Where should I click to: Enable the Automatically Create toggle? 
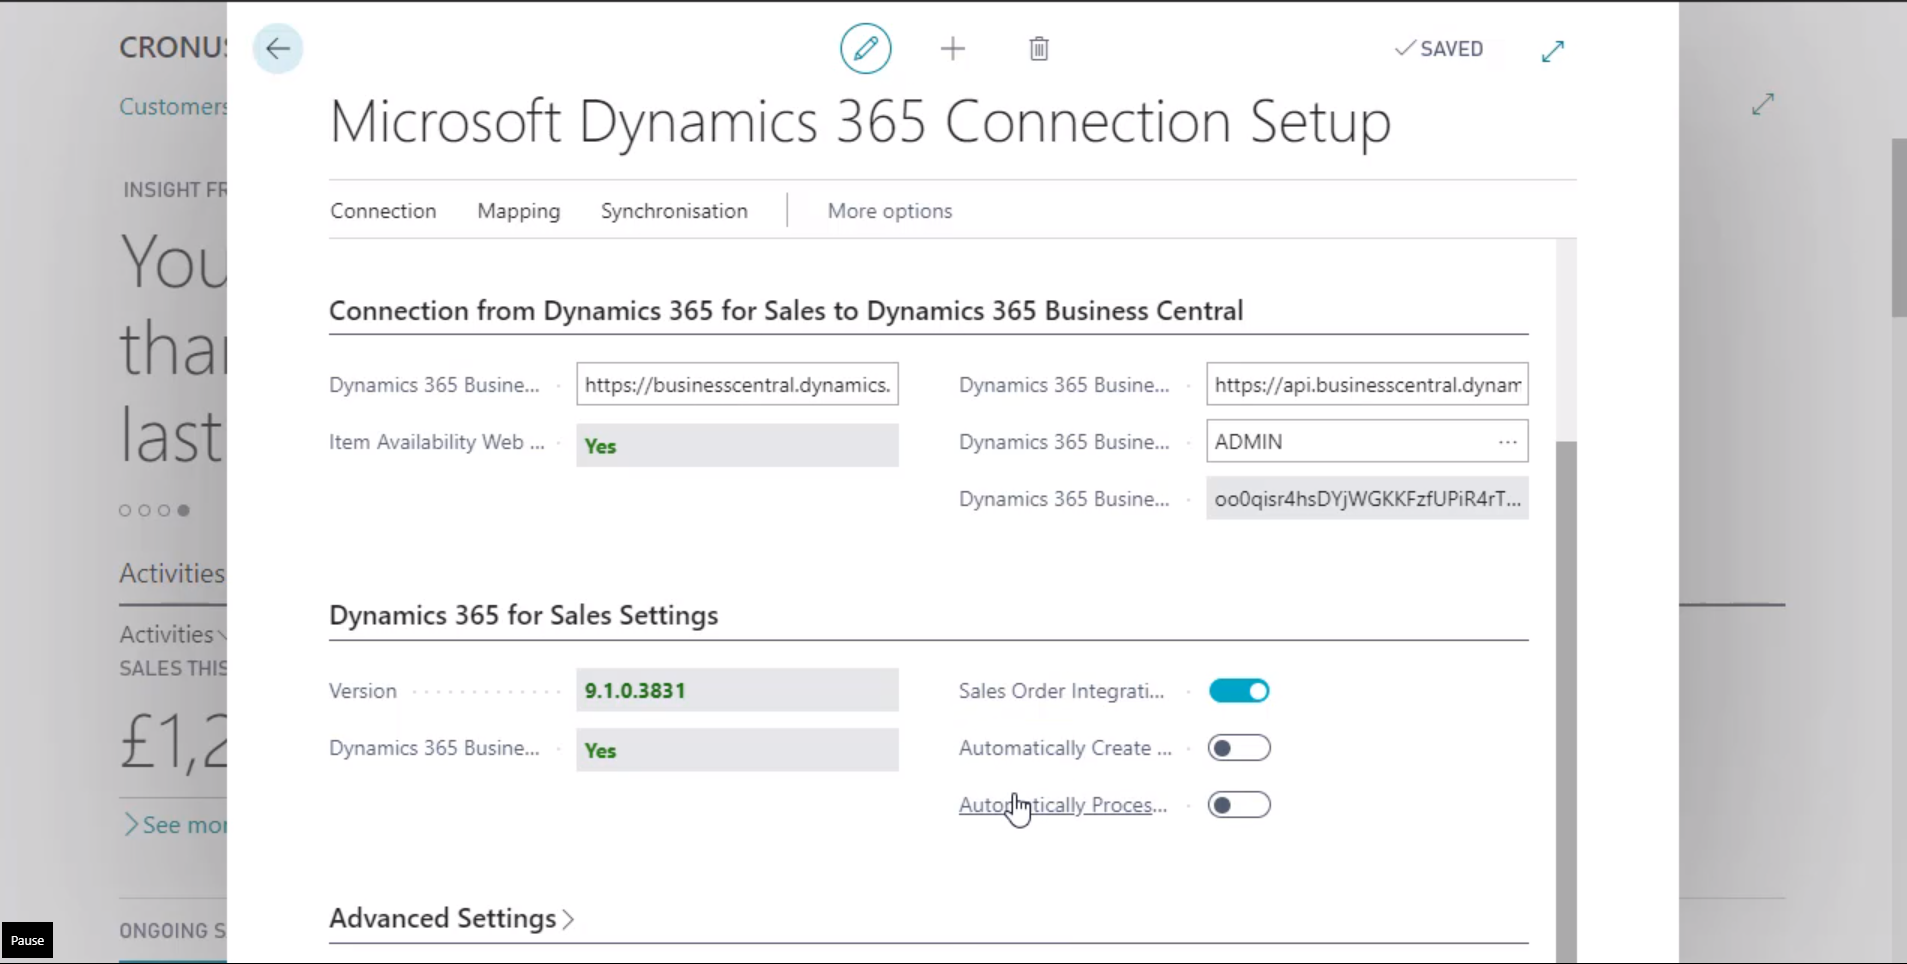[x=1239, y=747]
